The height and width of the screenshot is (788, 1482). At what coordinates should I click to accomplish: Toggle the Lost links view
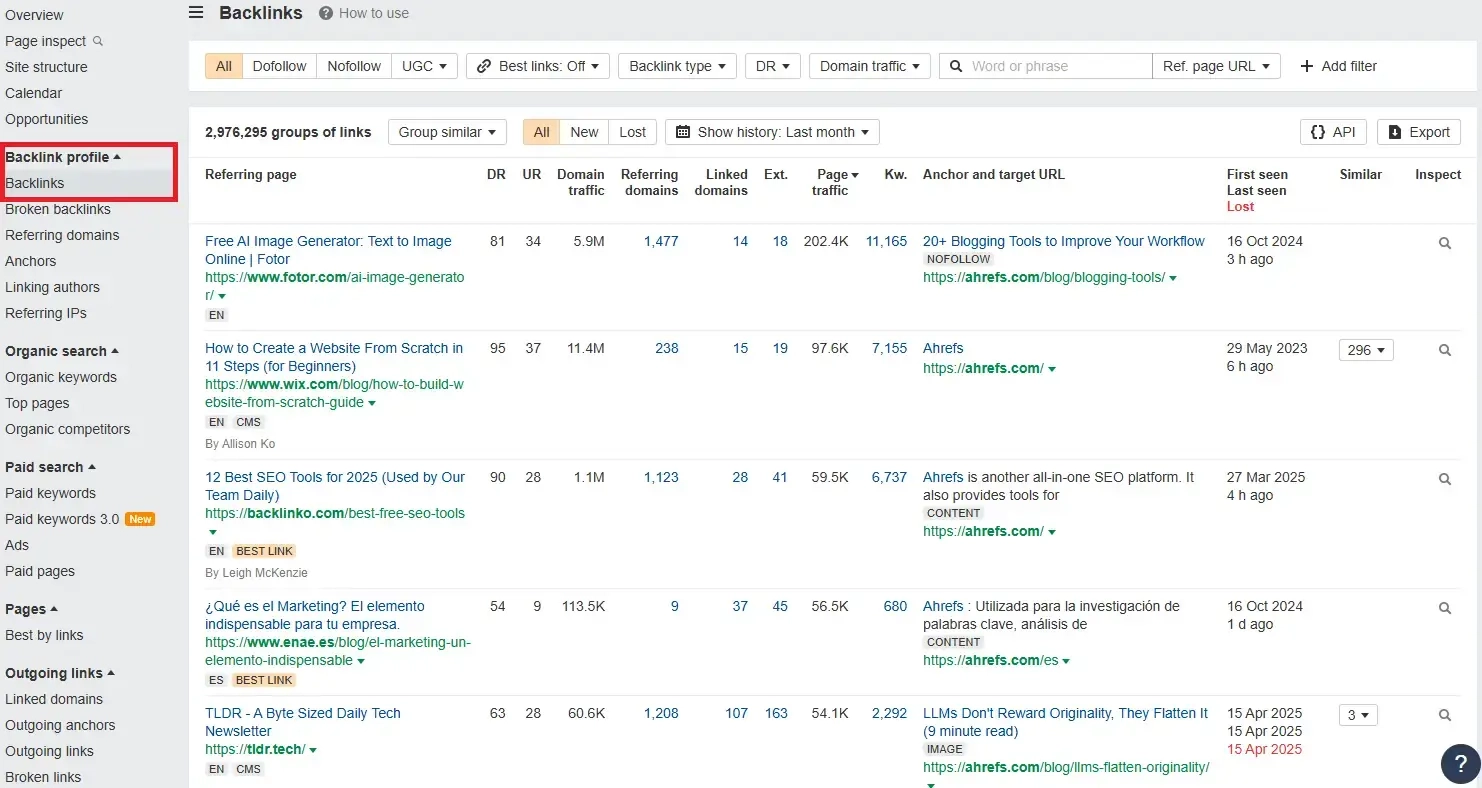click(632, 132)
